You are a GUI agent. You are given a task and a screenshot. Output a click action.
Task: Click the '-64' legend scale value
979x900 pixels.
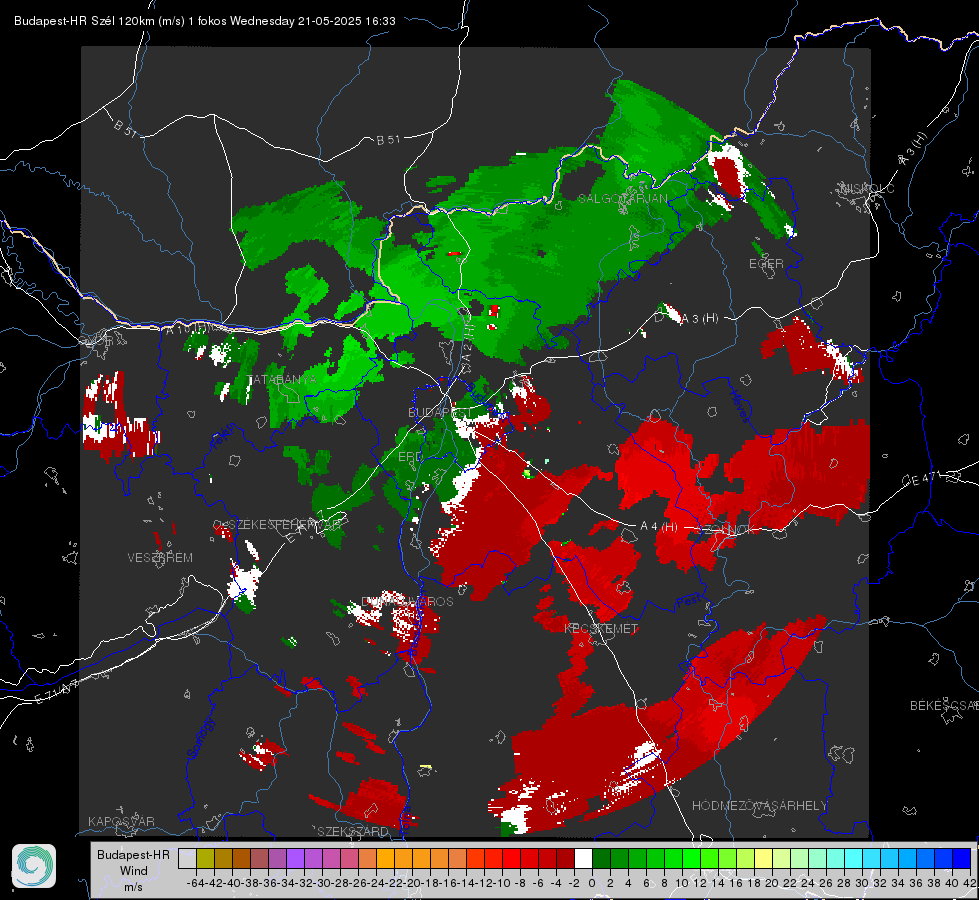[195, 883]
